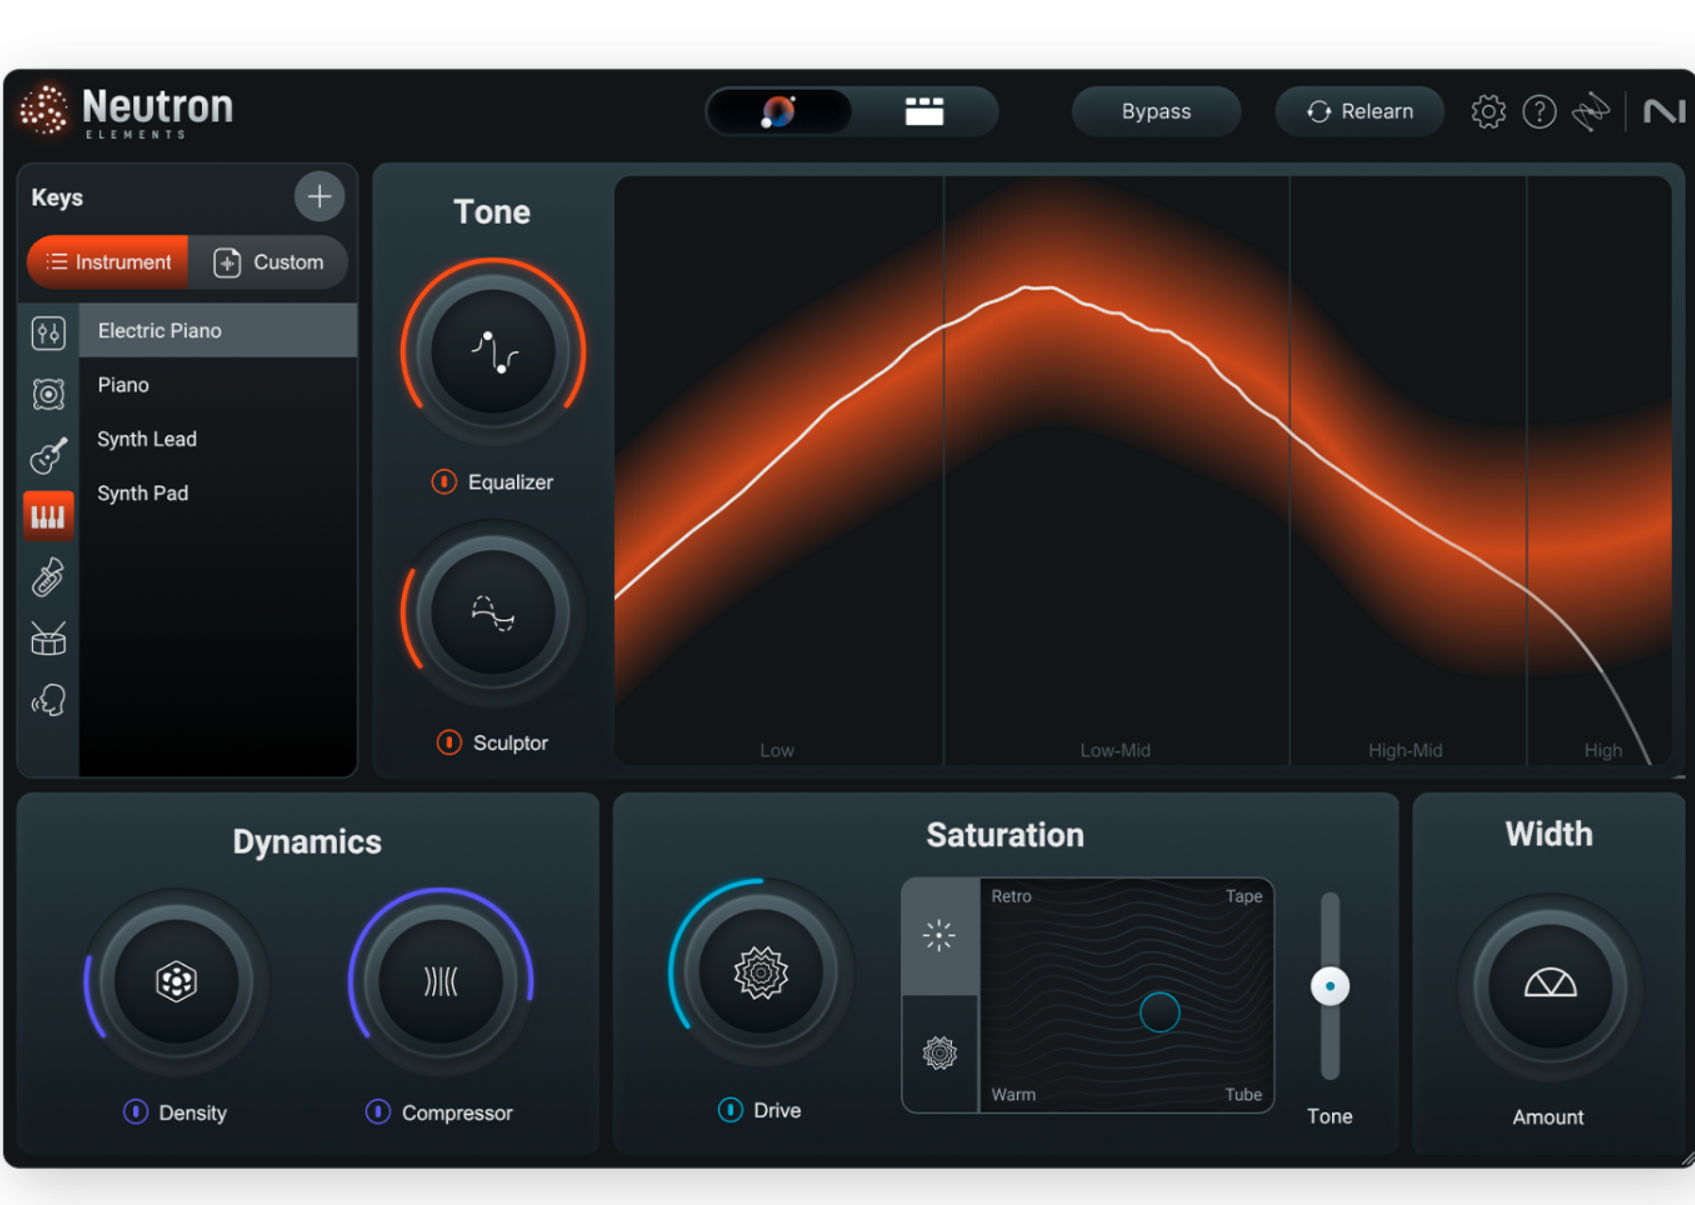Click the plus button next to Keys
This screenshot has height=1205, width=1695.
(319, 197)
